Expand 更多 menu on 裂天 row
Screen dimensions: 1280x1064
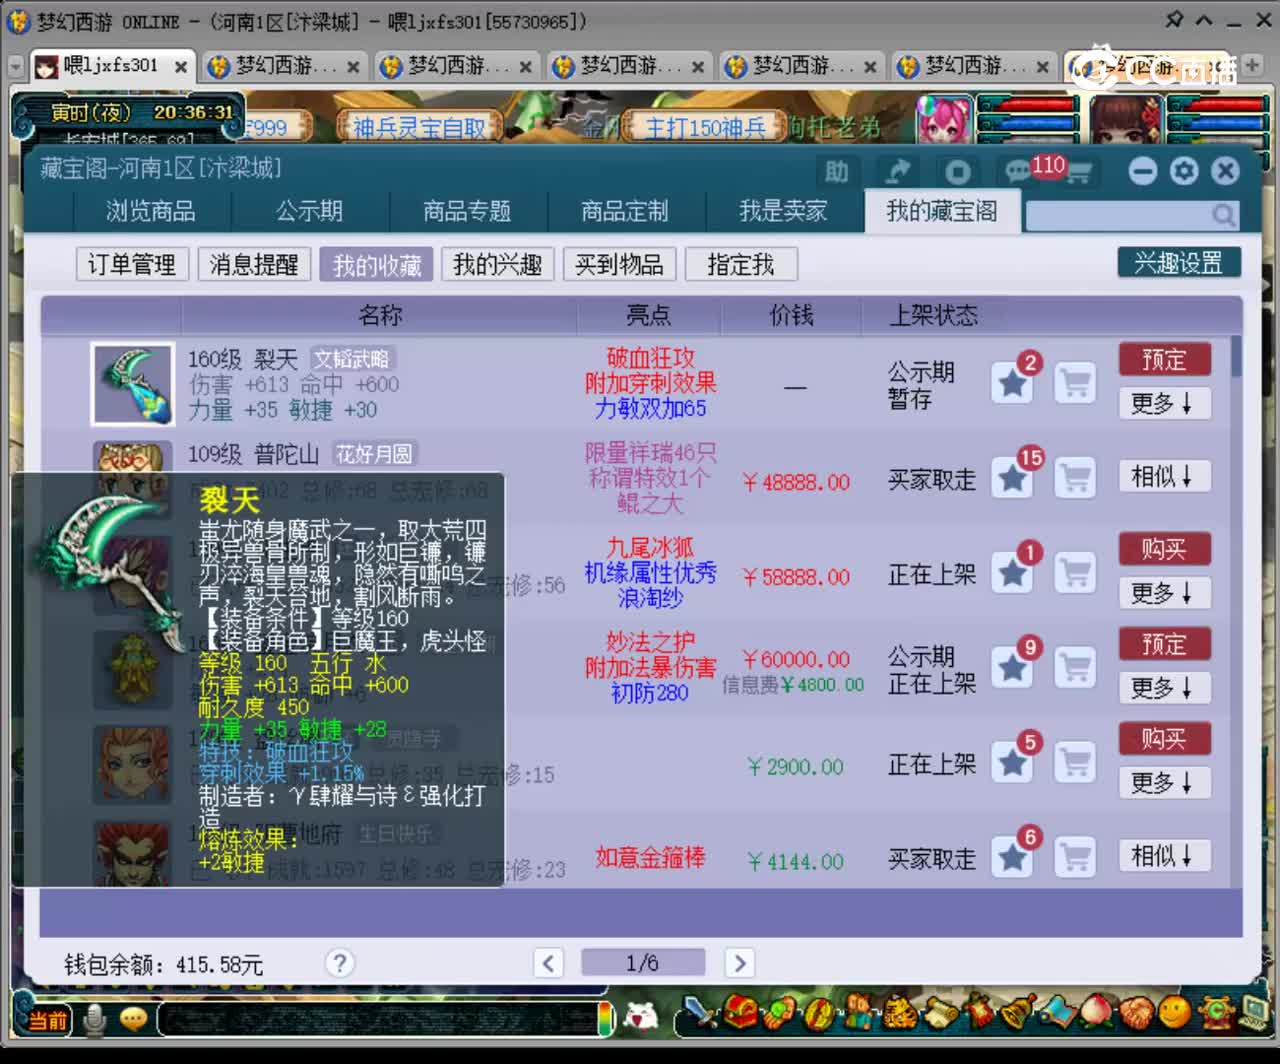coord(1164,403)
